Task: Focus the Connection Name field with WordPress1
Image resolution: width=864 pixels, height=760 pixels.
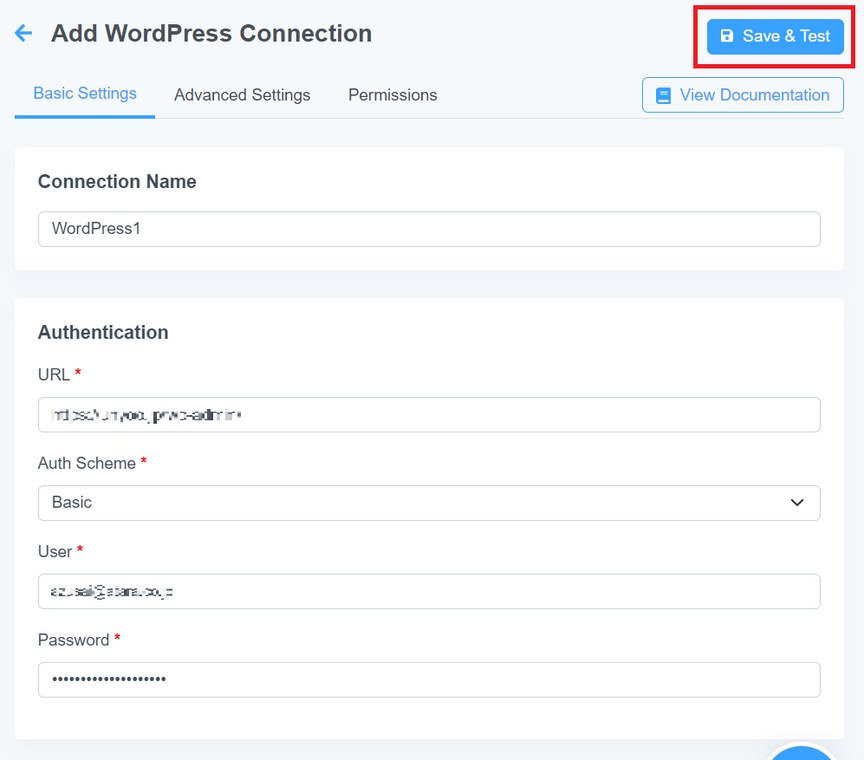Action: pyautogui.click(x=429, y=229)
